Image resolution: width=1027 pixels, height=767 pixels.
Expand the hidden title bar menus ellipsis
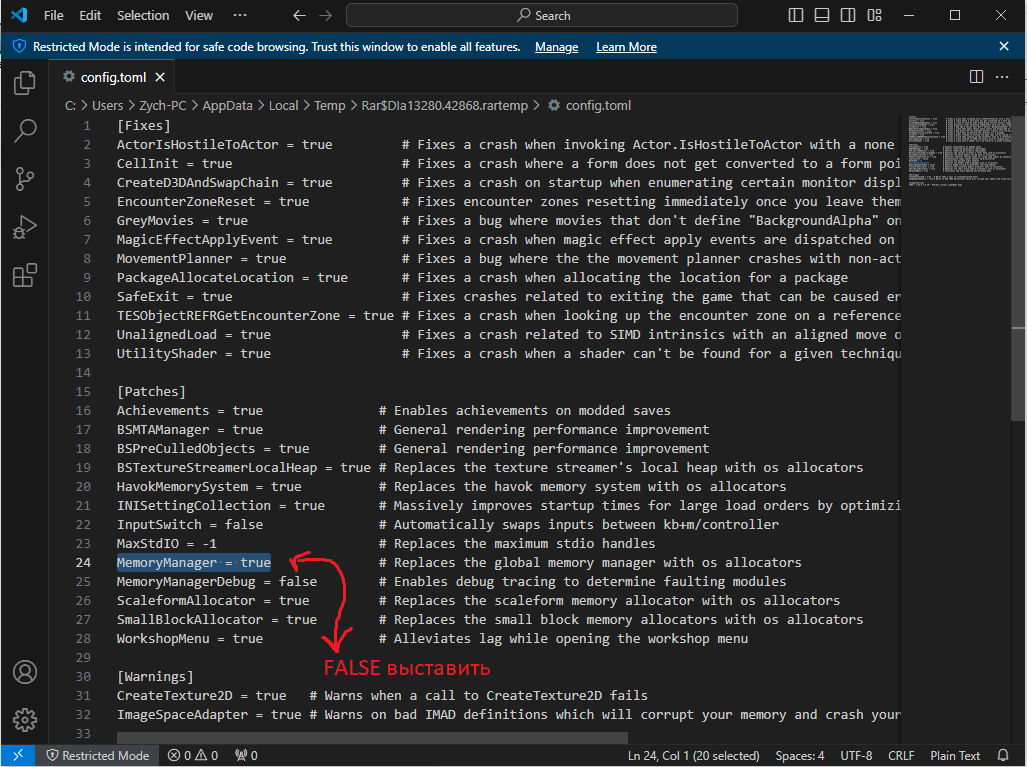239,15
